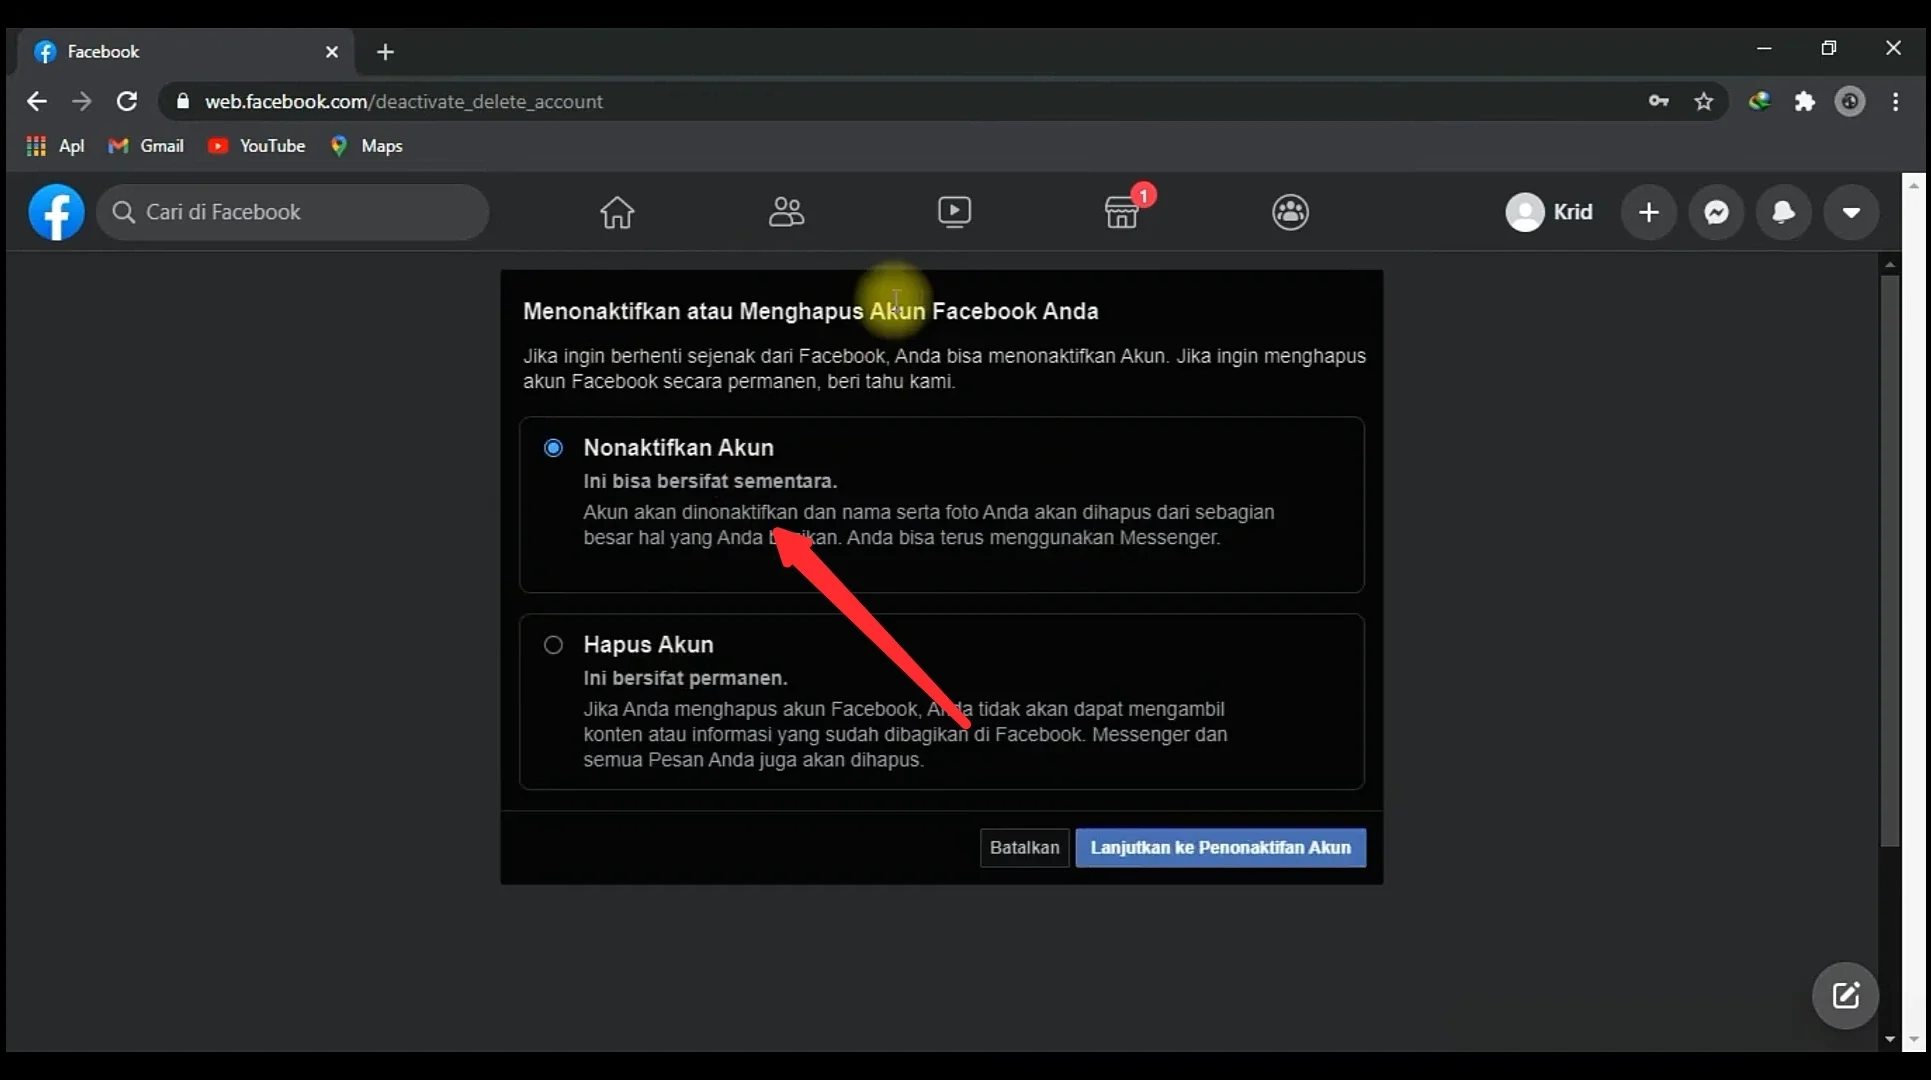1931x1080 pixels.
Task: Click the page vertical scrollbar thumb
Action: (x=1889, y=560)
